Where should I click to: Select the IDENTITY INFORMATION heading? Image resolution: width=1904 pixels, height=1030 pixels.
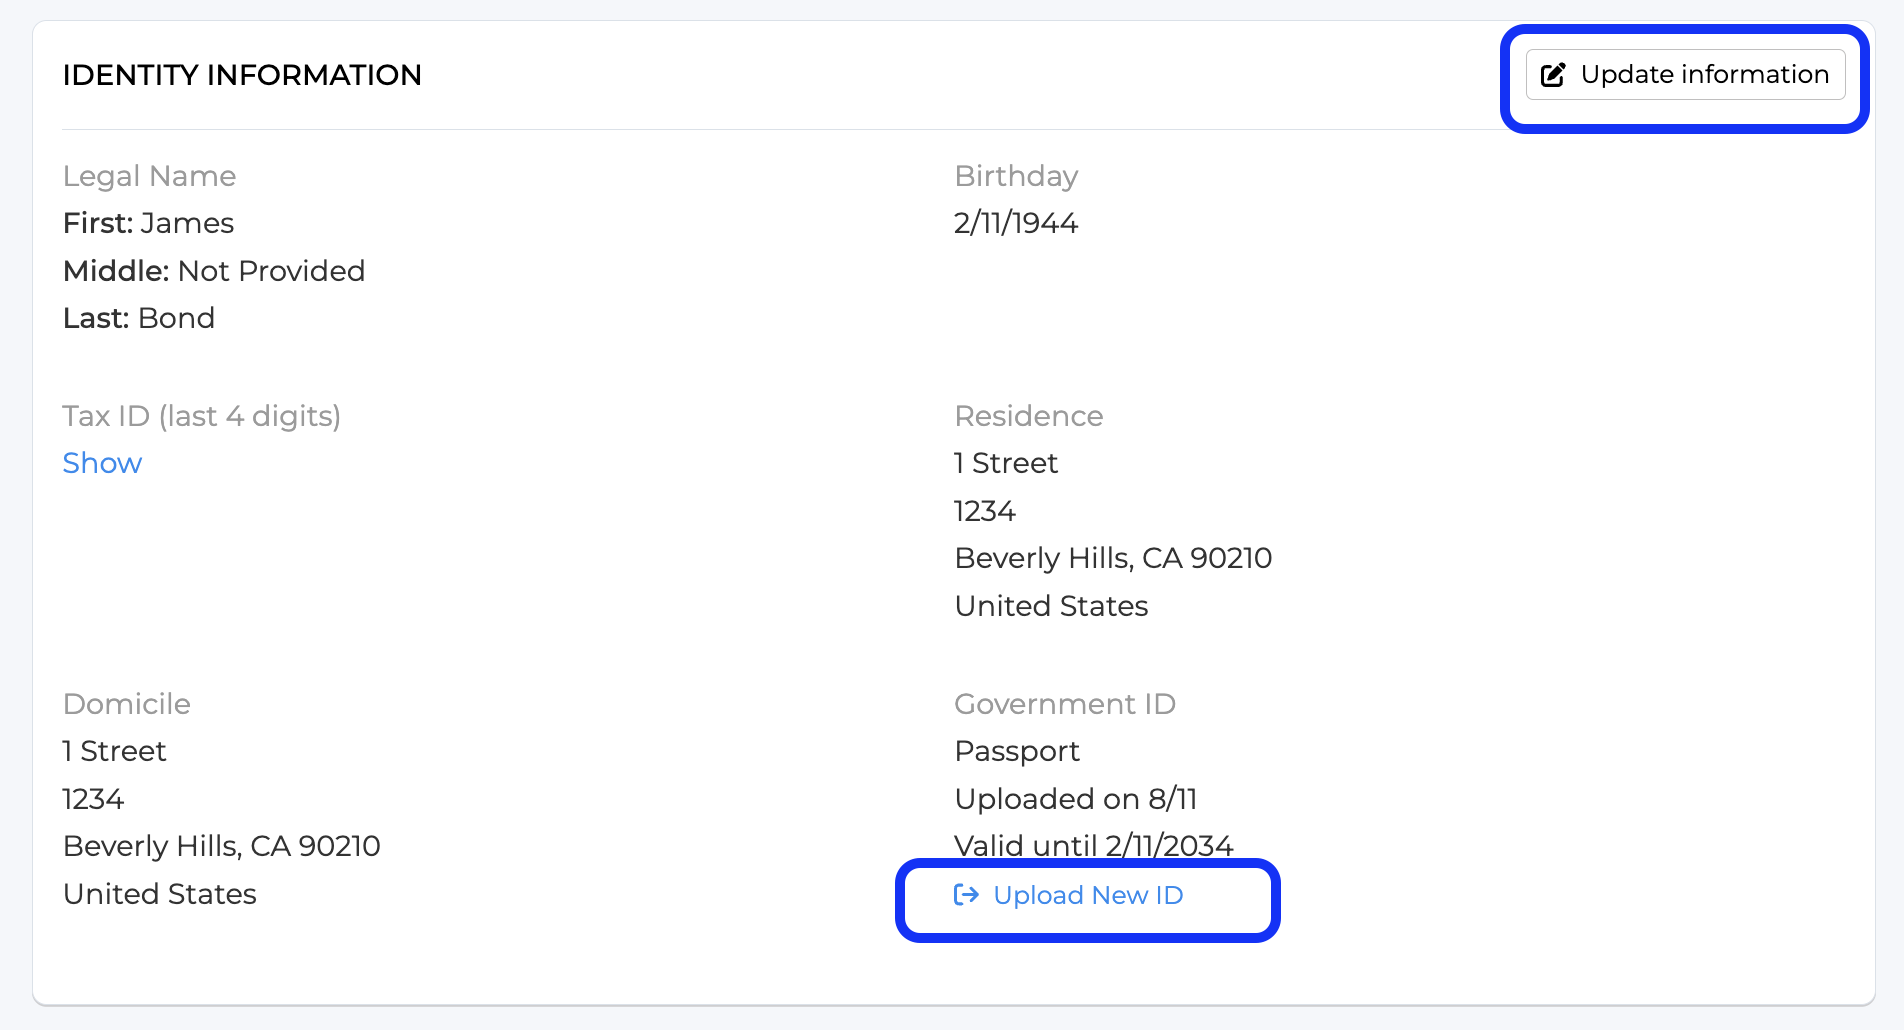coord(242,75)
